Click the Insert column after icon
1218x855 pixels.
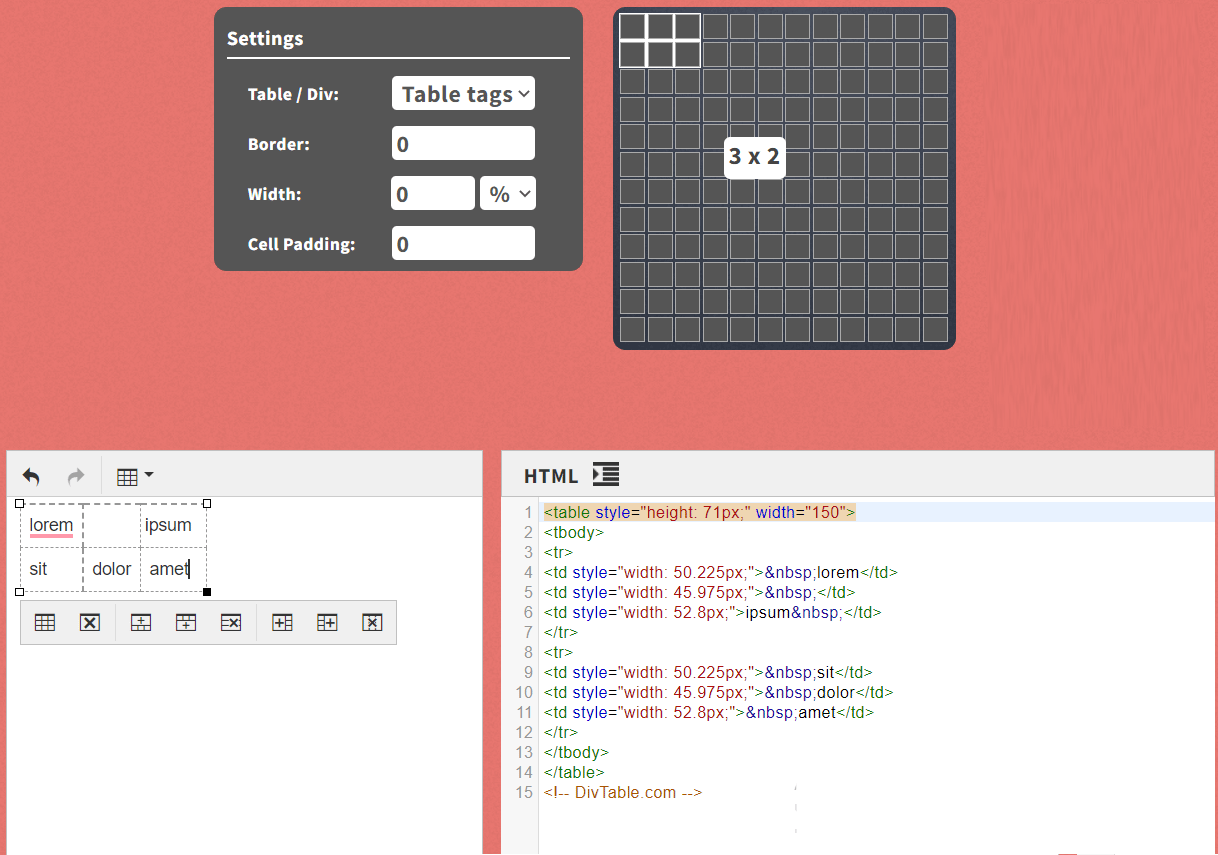click(x=326, y=621)
